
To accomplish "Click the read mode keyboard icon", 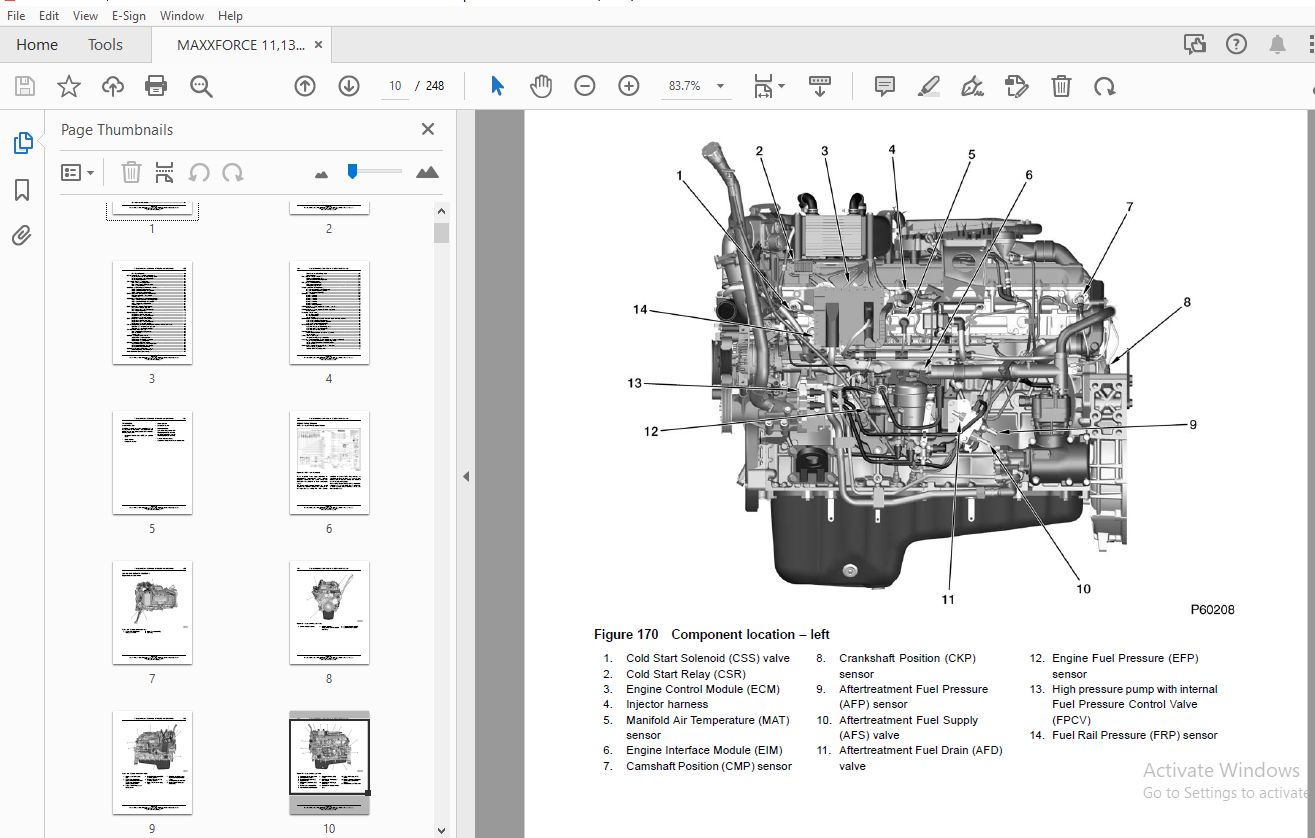I will 820,86.
